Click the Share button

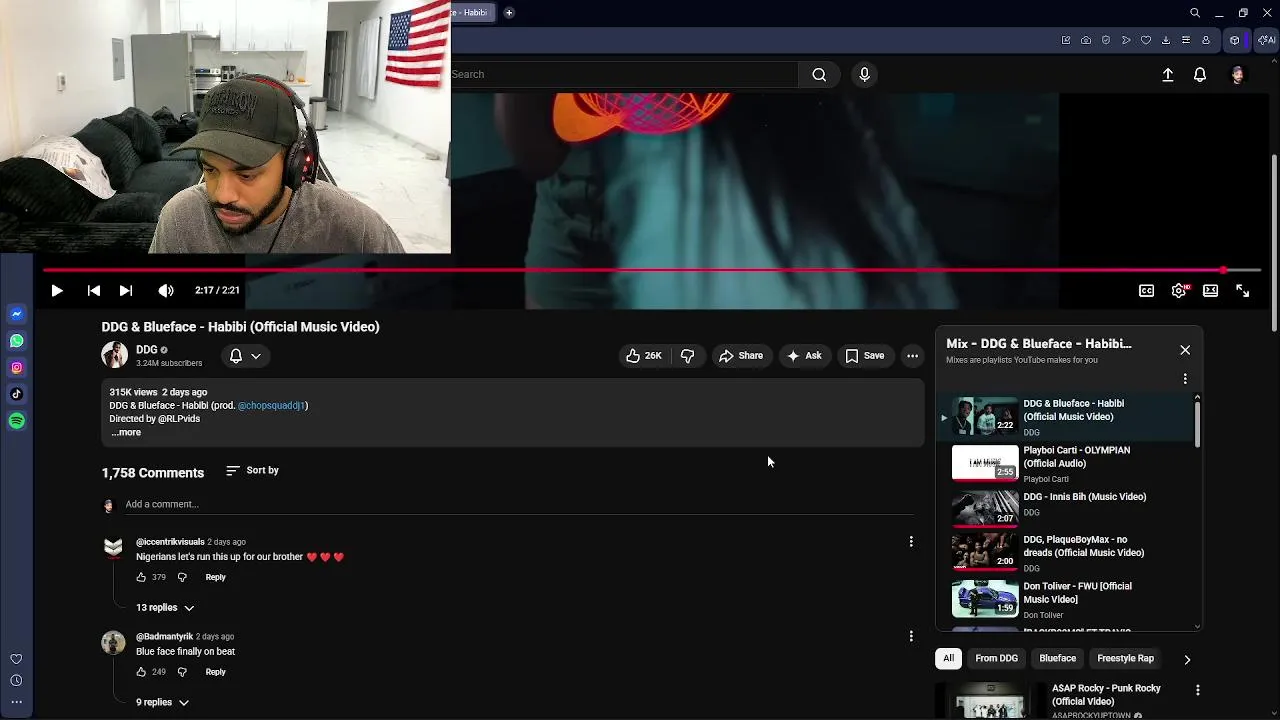coord(741,356)
